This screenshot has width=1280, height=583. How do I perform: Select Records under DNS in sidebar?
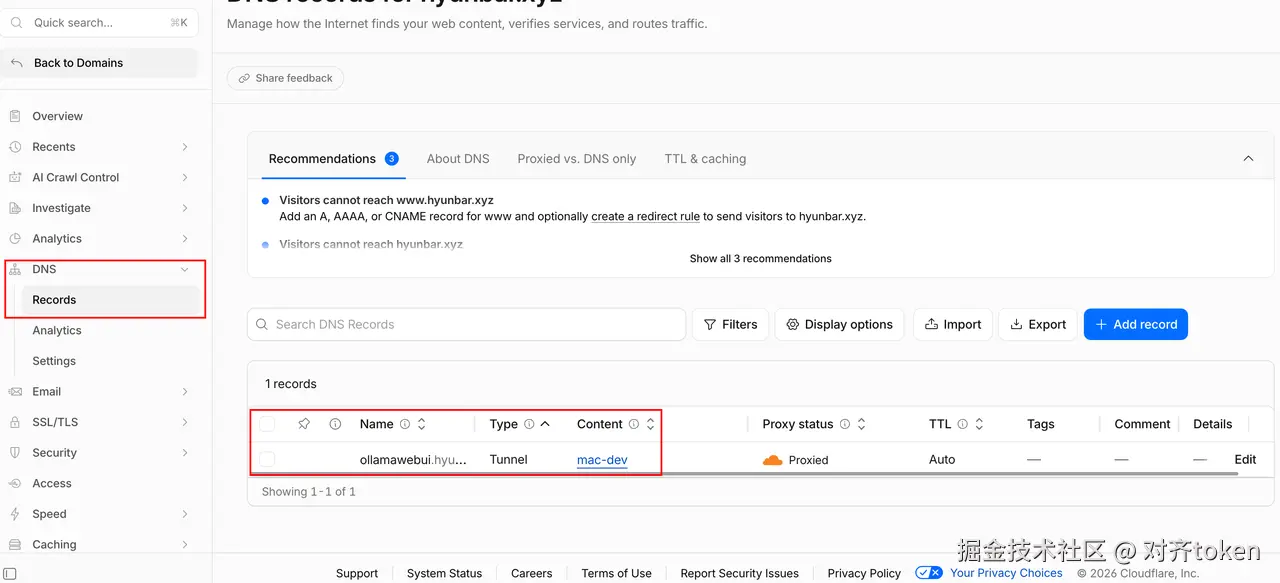click(110, 300)
